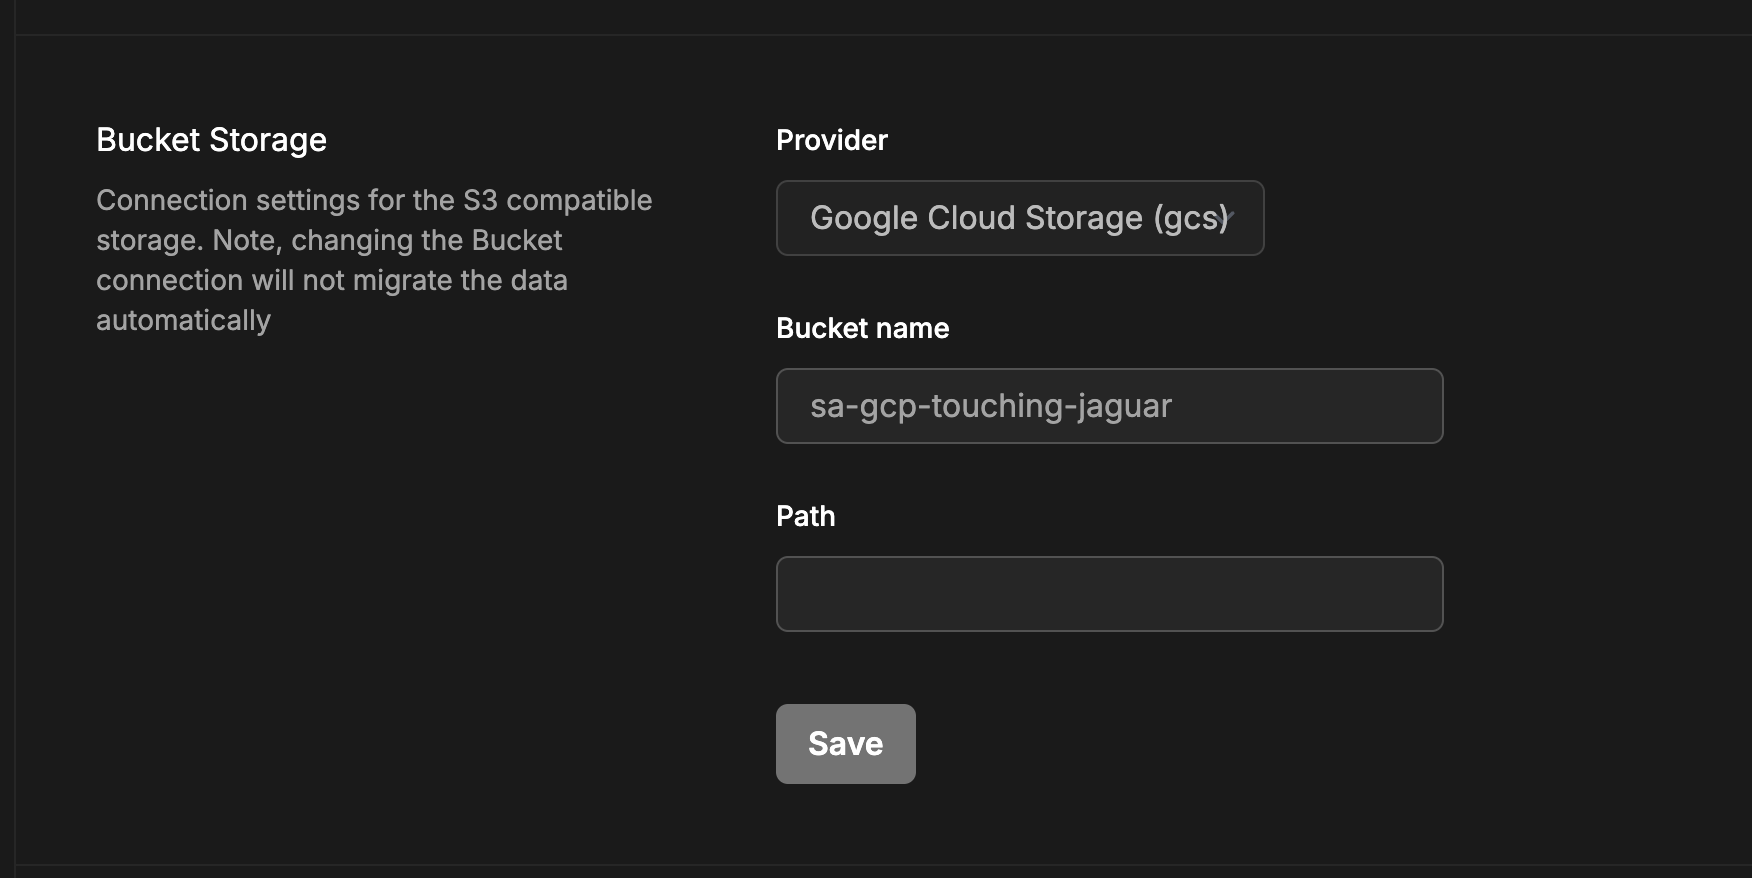Click the Bucket Storage section heading
Image resolution: width=1752 pixels, height=878 pixels.
click(211, 139)
